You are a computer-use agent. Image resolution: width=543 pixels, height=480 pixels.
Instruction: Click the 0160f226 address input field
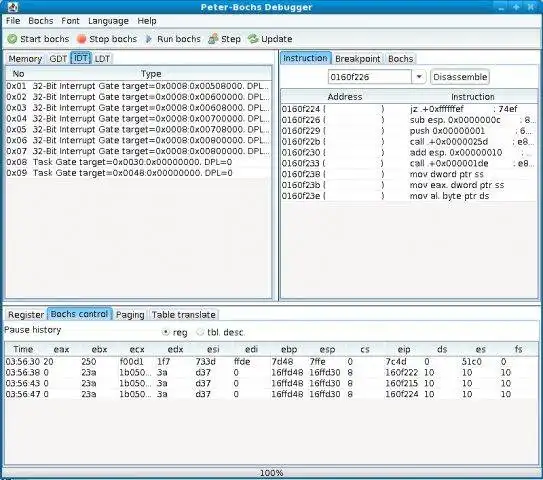click(370, 77)
